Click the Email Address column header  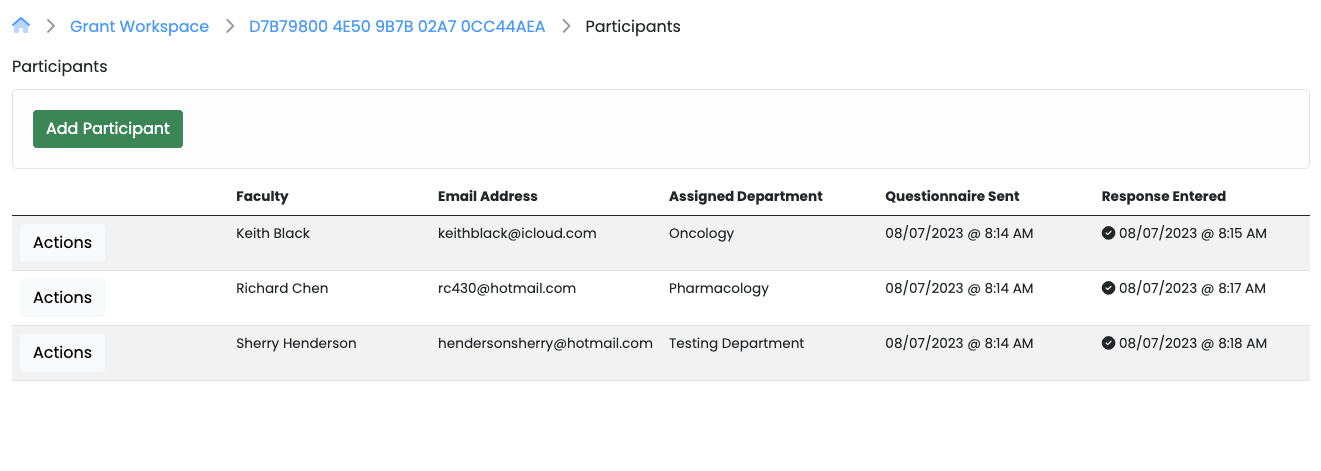488,196
